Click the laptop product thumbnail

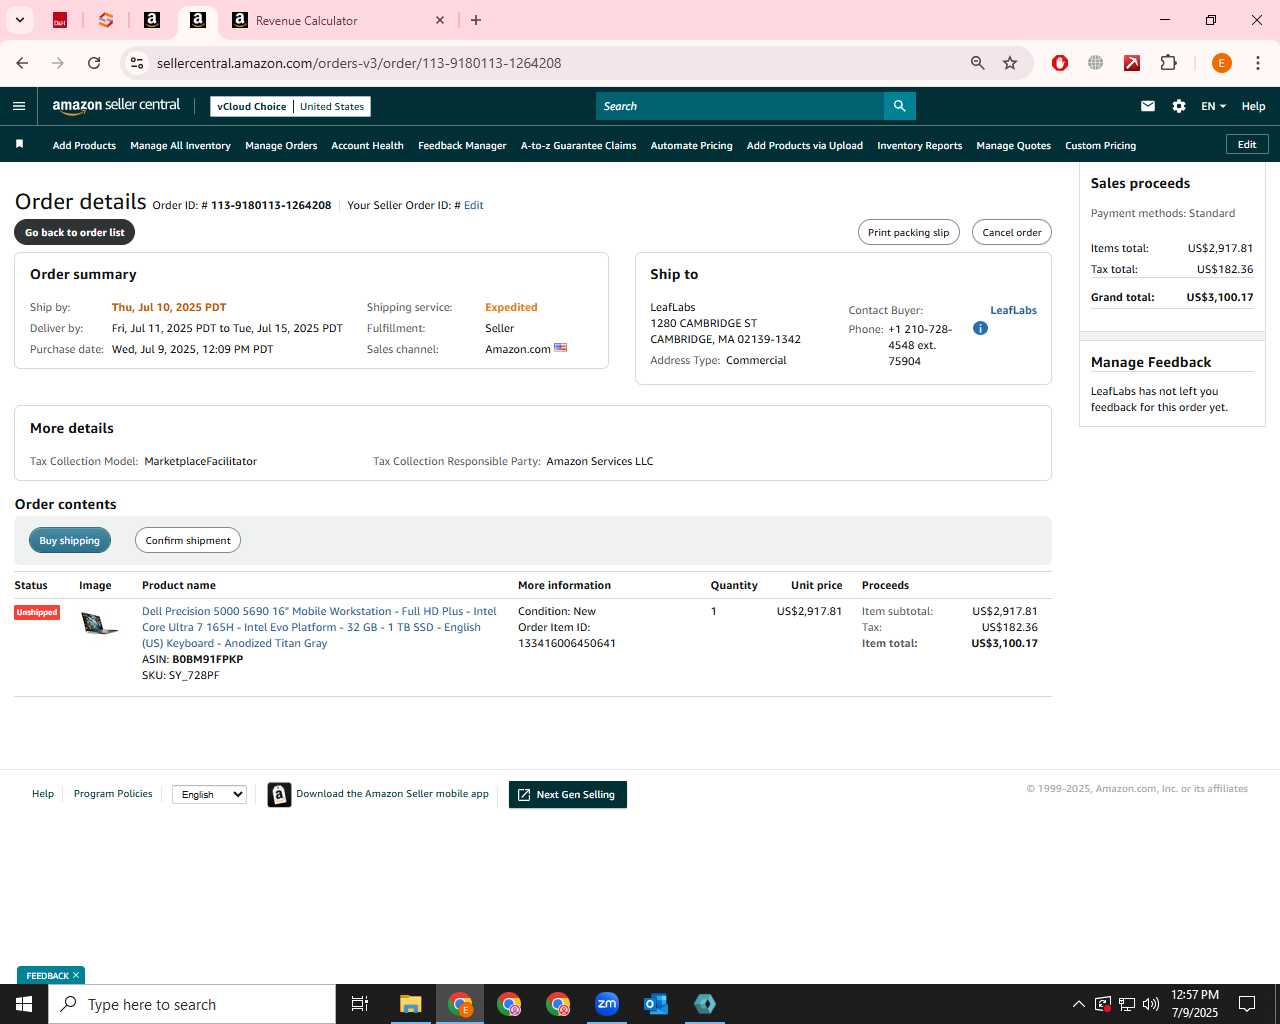click(x=99, y=624)
